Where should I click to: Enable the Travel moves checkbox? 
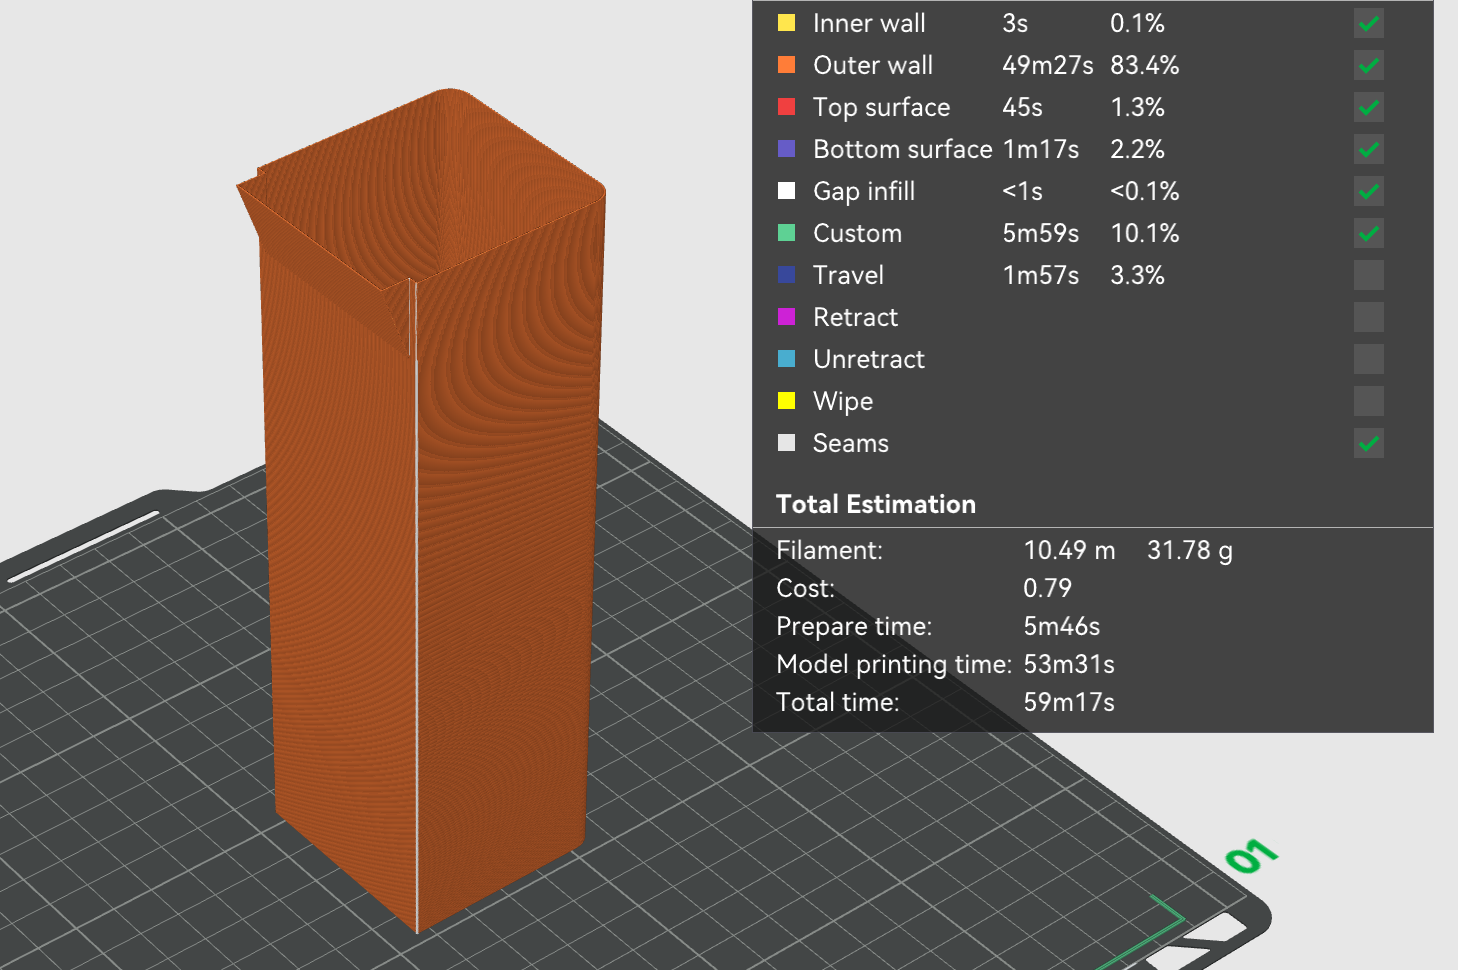[x=1369, y=275]
